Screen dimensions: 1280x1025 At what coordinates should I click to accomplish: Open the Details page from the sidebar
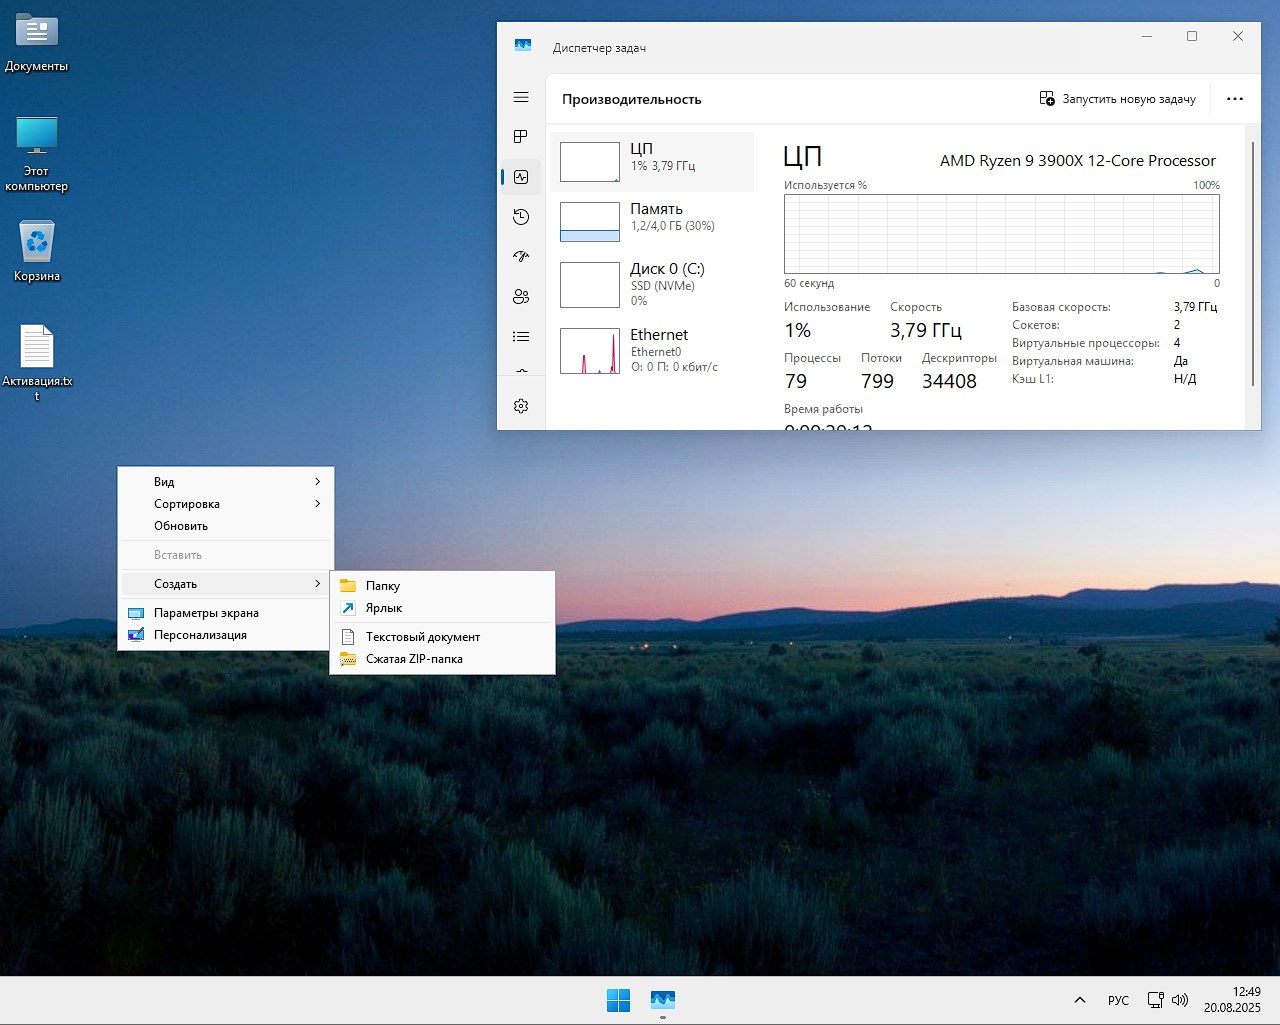(x=521, y=337)
